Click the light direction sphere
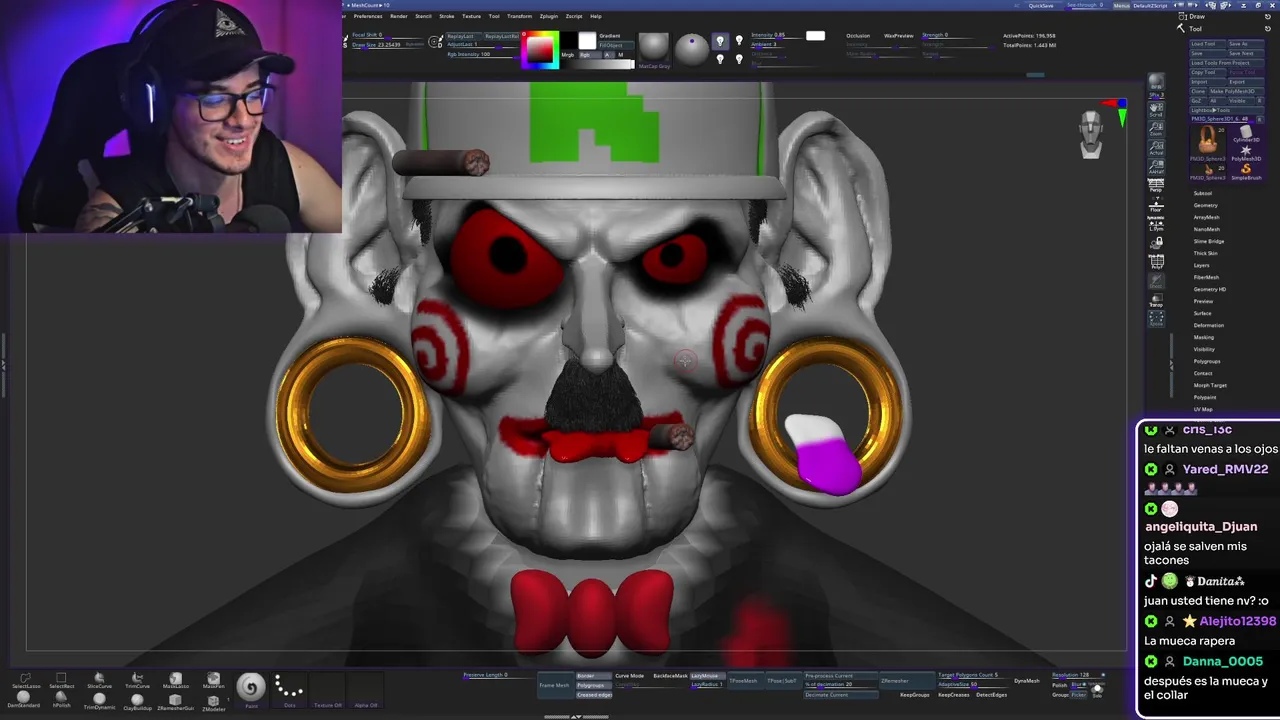The image size is (1280, 720). click(x=691, y=48)
